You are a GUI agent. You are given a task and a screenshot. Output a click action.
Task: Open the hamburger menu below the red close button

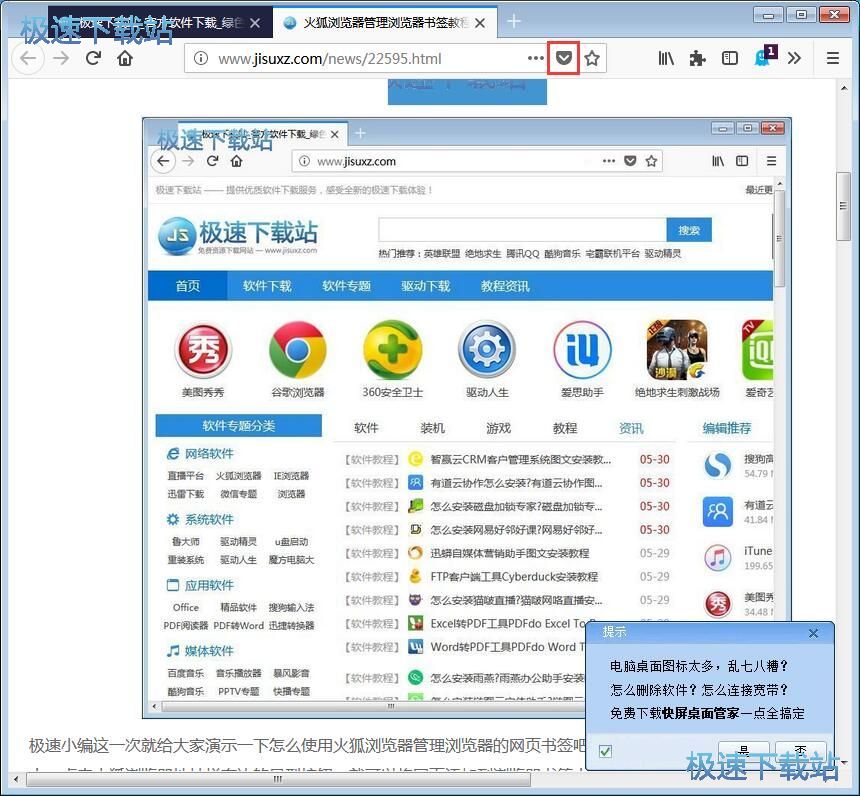pos(833,58)
